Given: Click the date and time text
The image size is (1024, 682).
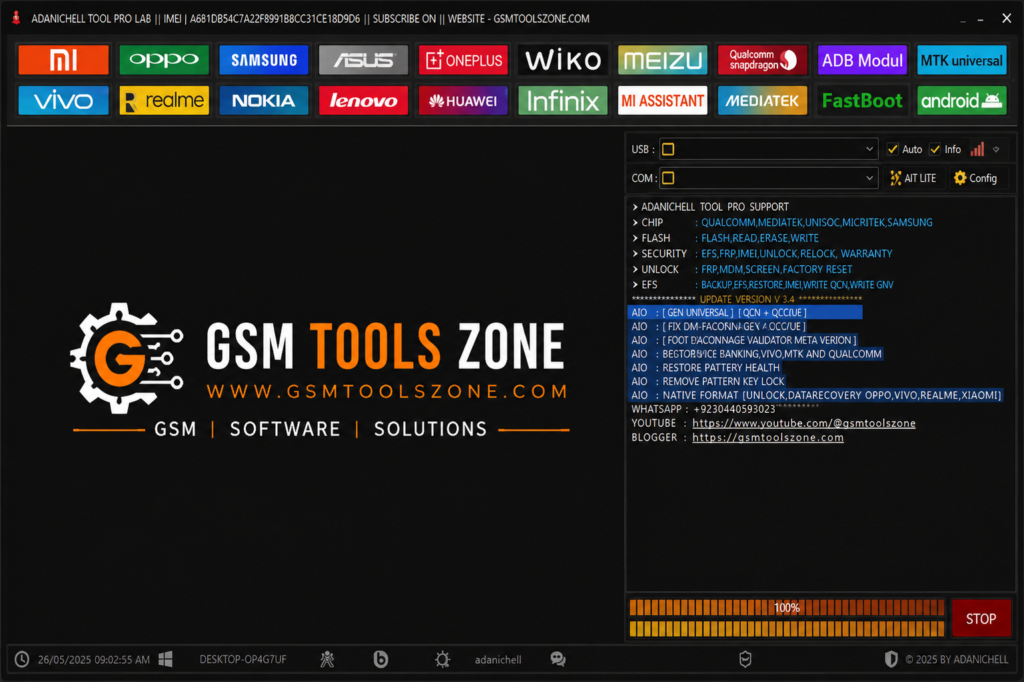Looking at the screenshot, I should pos(94,660).
